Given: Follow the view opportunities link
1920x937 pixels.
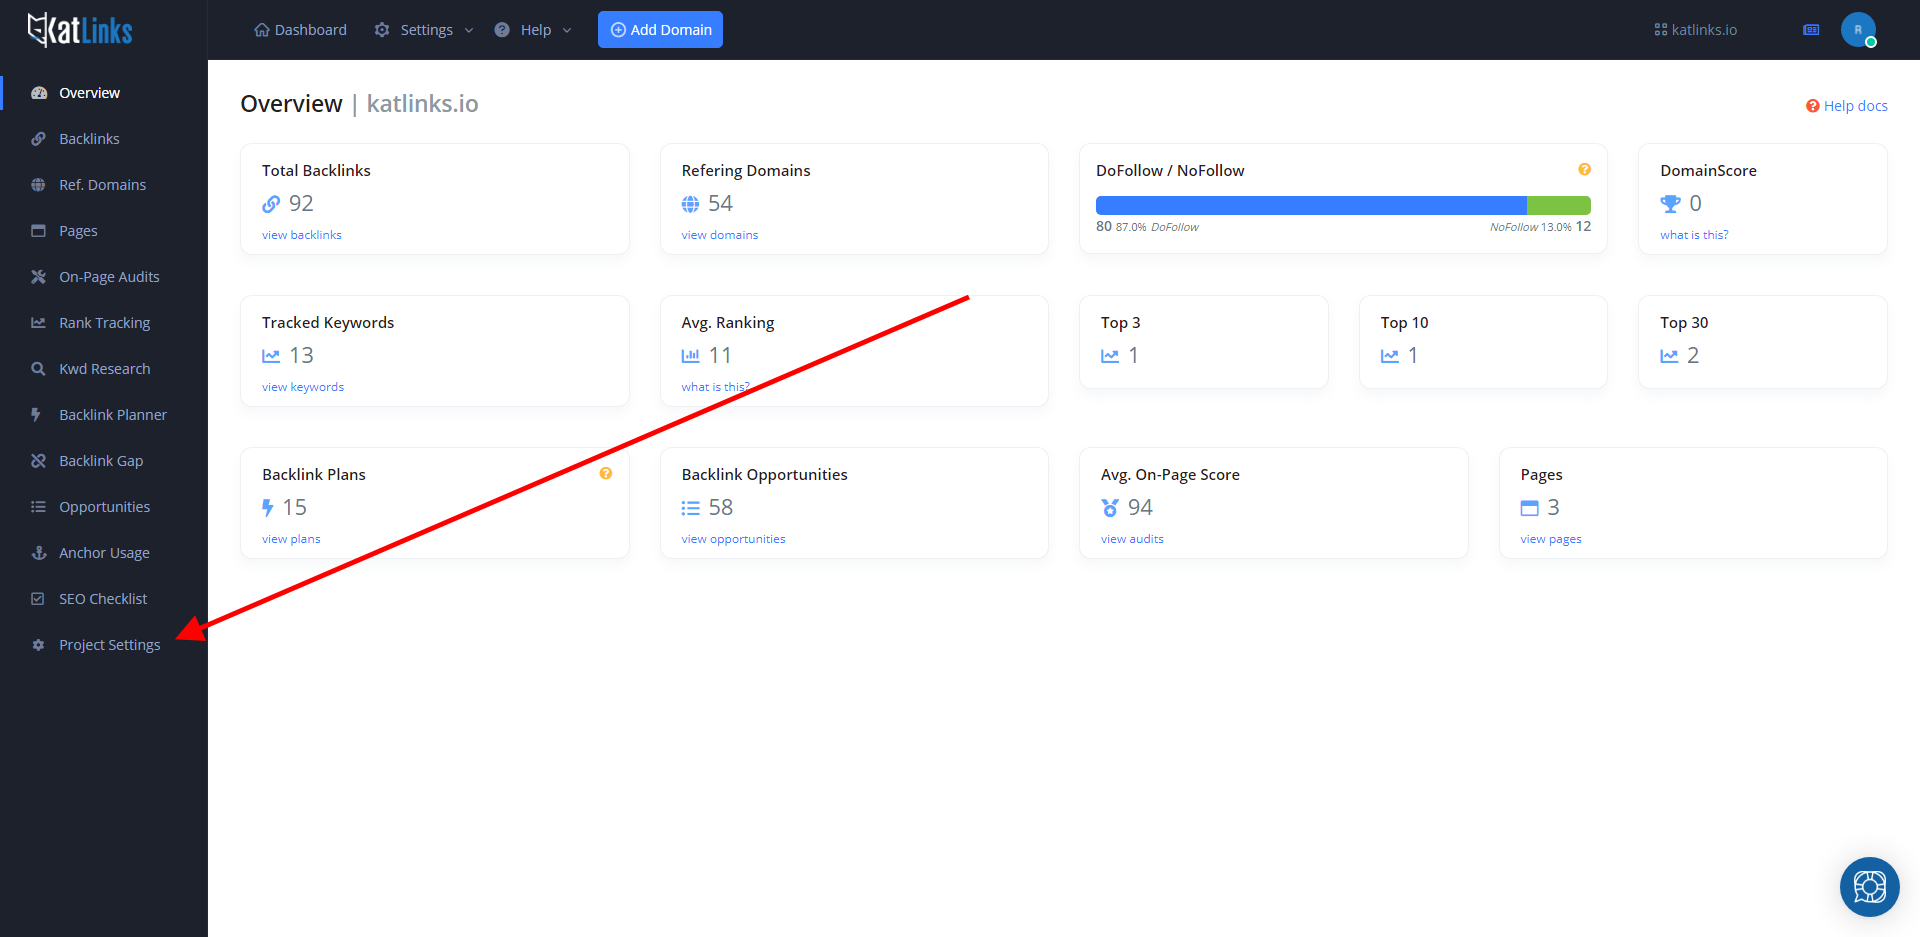Looking at the screenshot, I should click(x=734, y=539).
